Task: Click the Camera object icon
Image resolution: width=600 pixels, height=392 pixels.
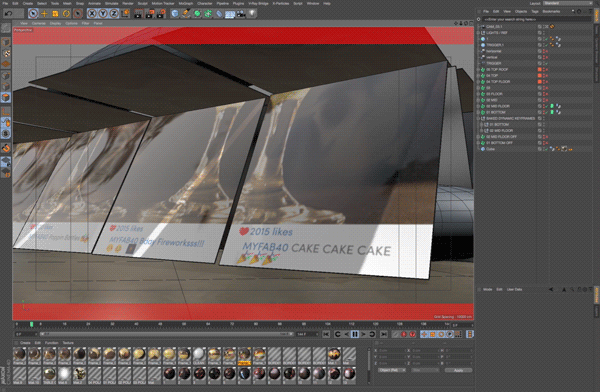Action: [x=241, y=14]
